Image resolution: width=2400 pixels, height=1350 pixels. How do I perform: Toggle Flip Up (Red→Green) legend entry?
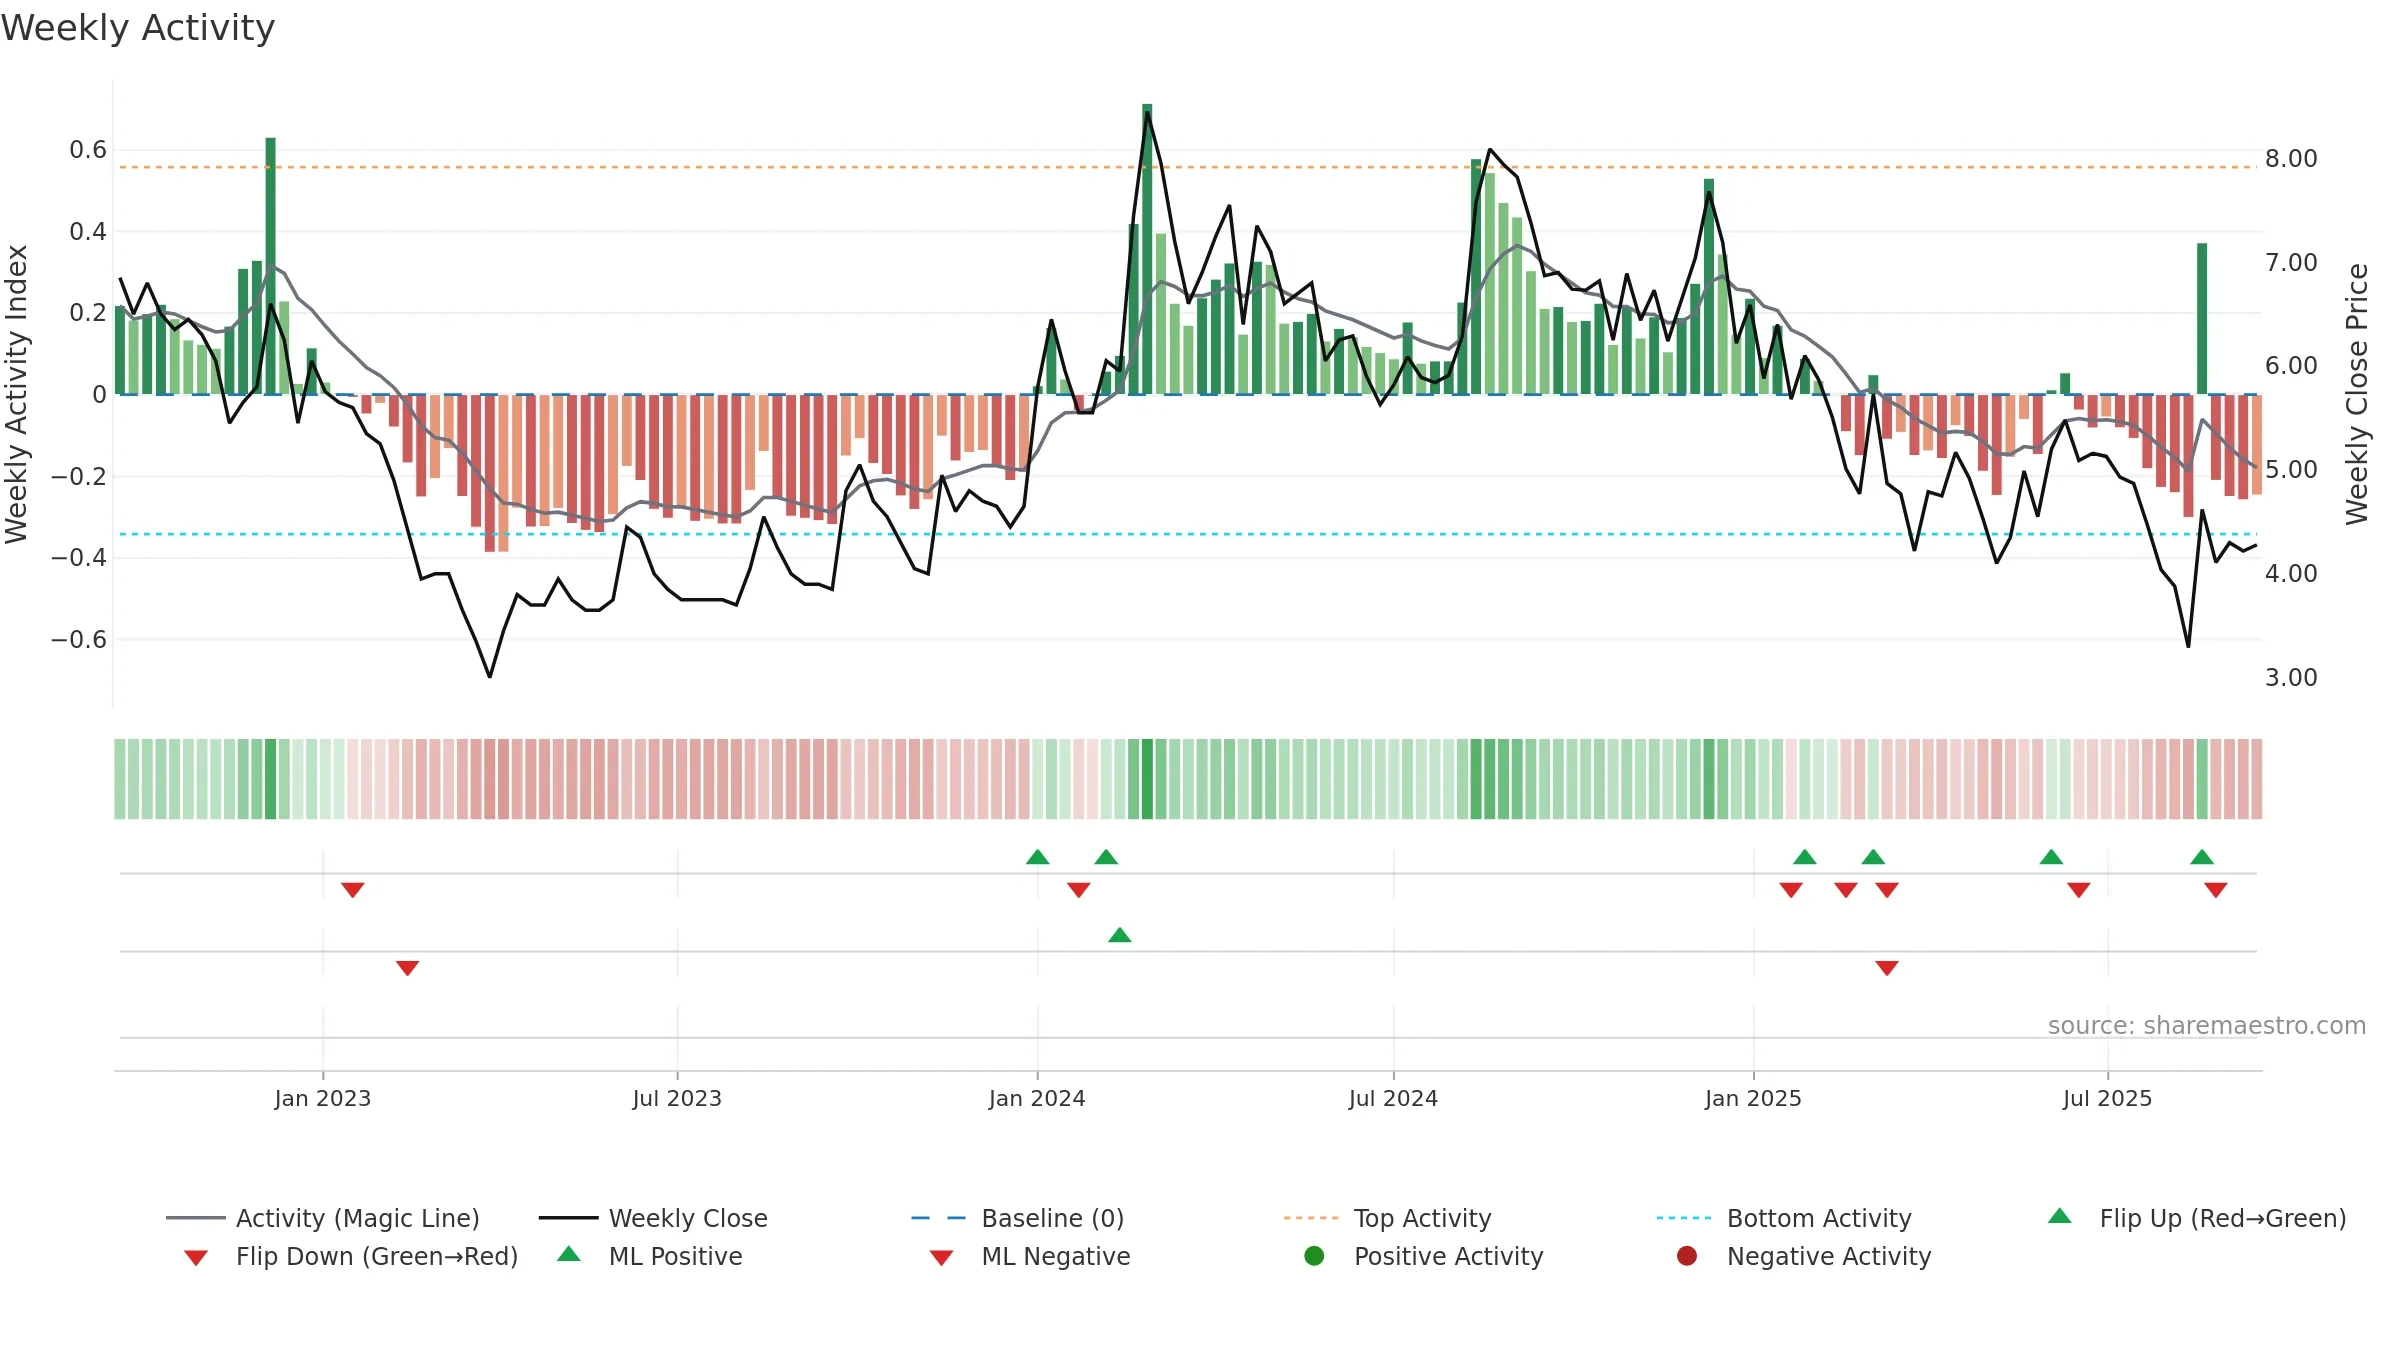(2197, 1218)
